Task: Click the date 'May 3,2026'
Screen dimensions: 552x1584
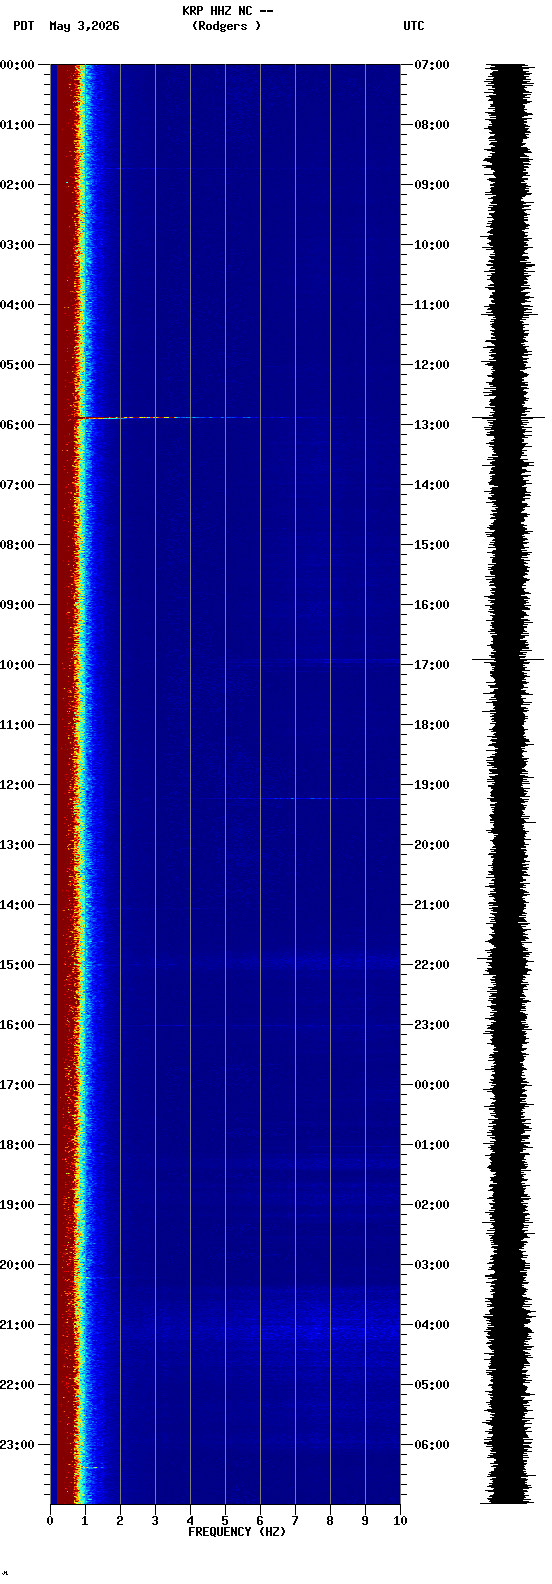Action: point(84,26)
